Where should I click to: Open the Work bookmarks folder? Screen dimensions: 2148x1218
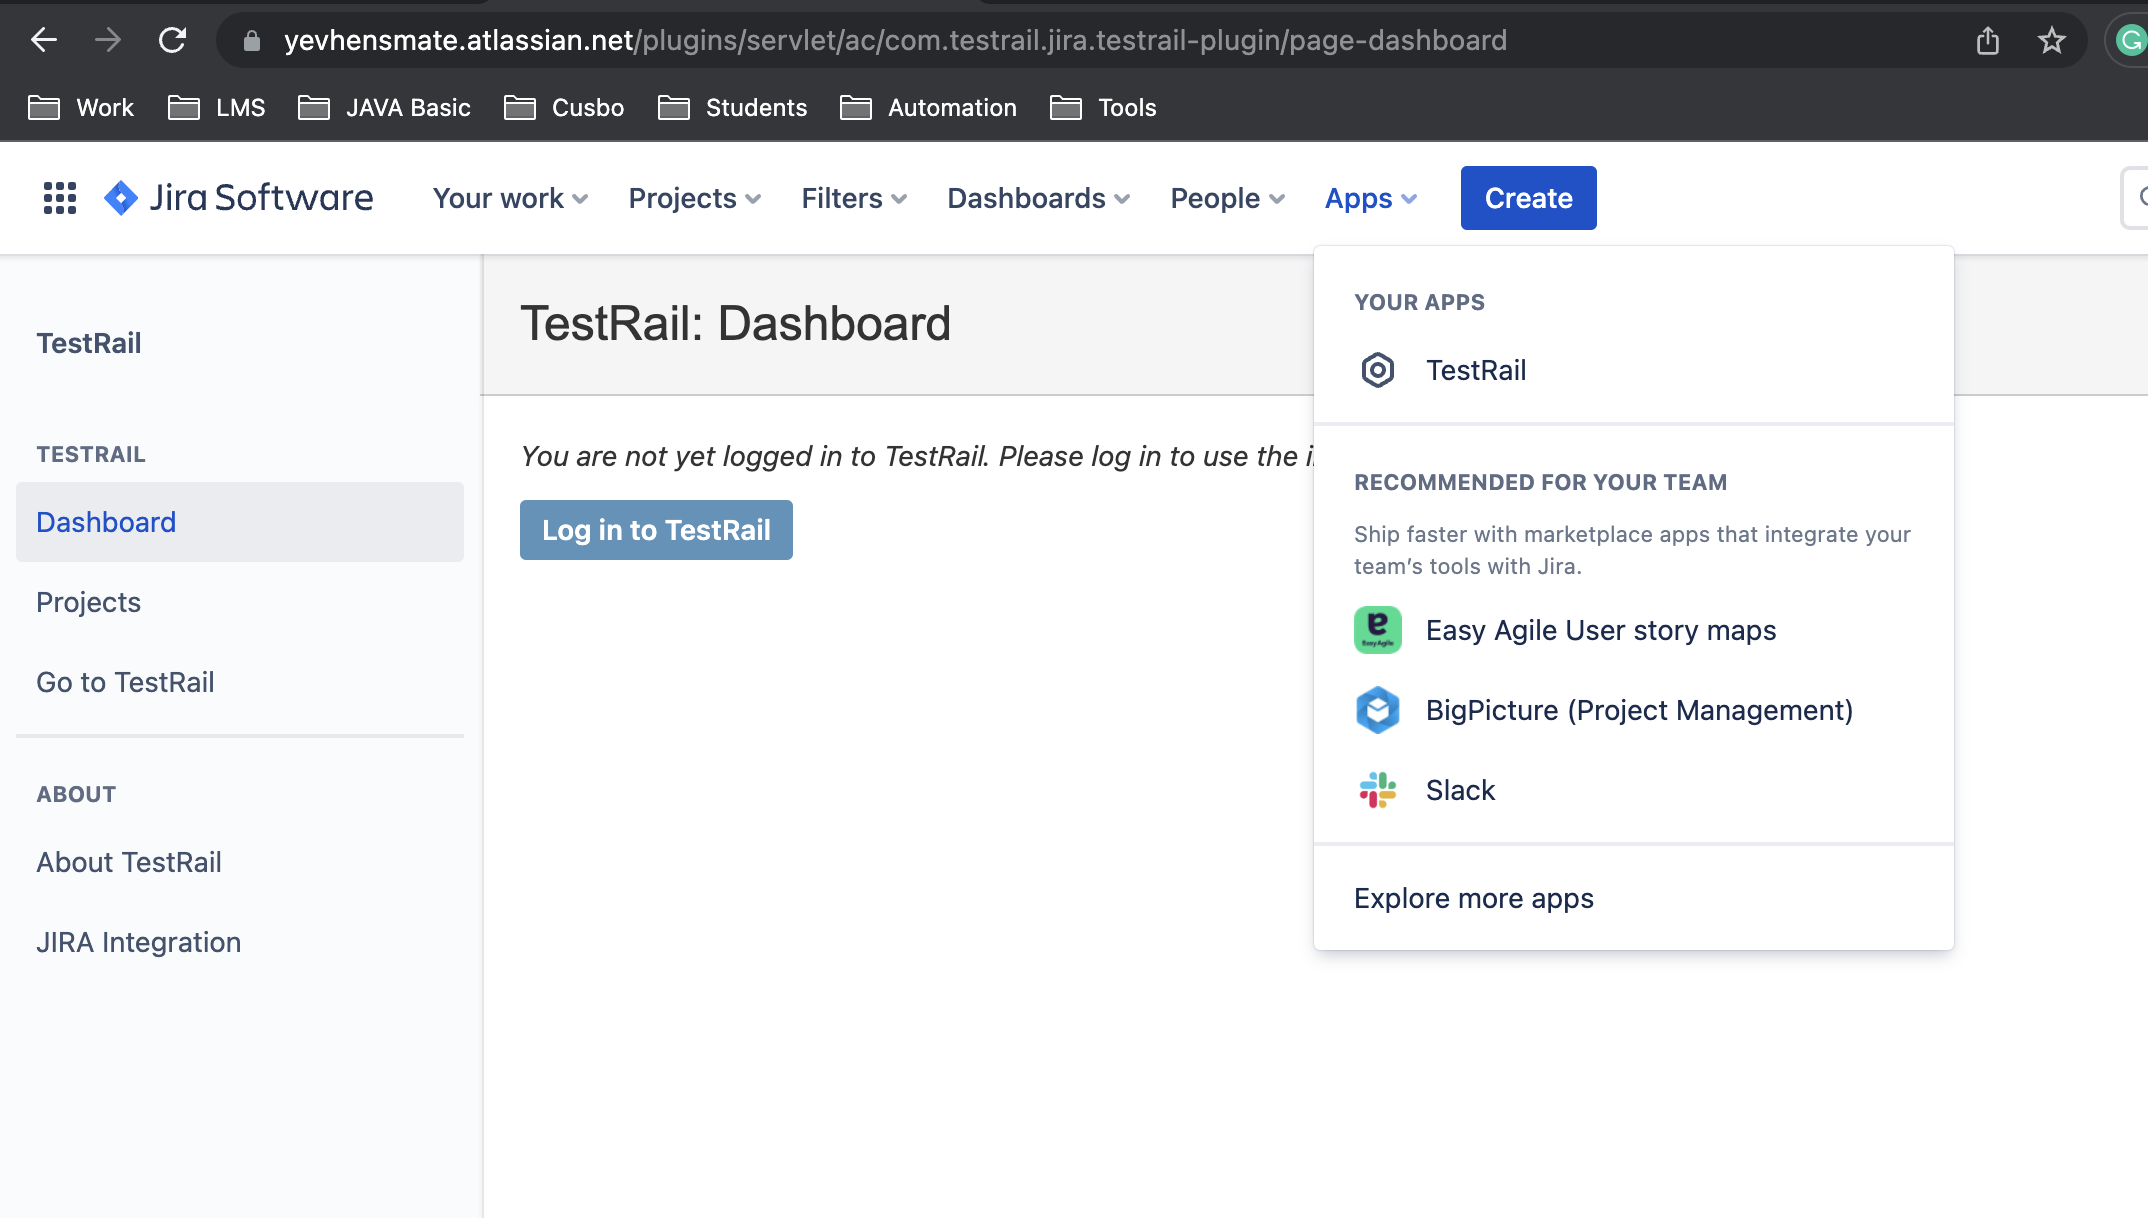81,108
